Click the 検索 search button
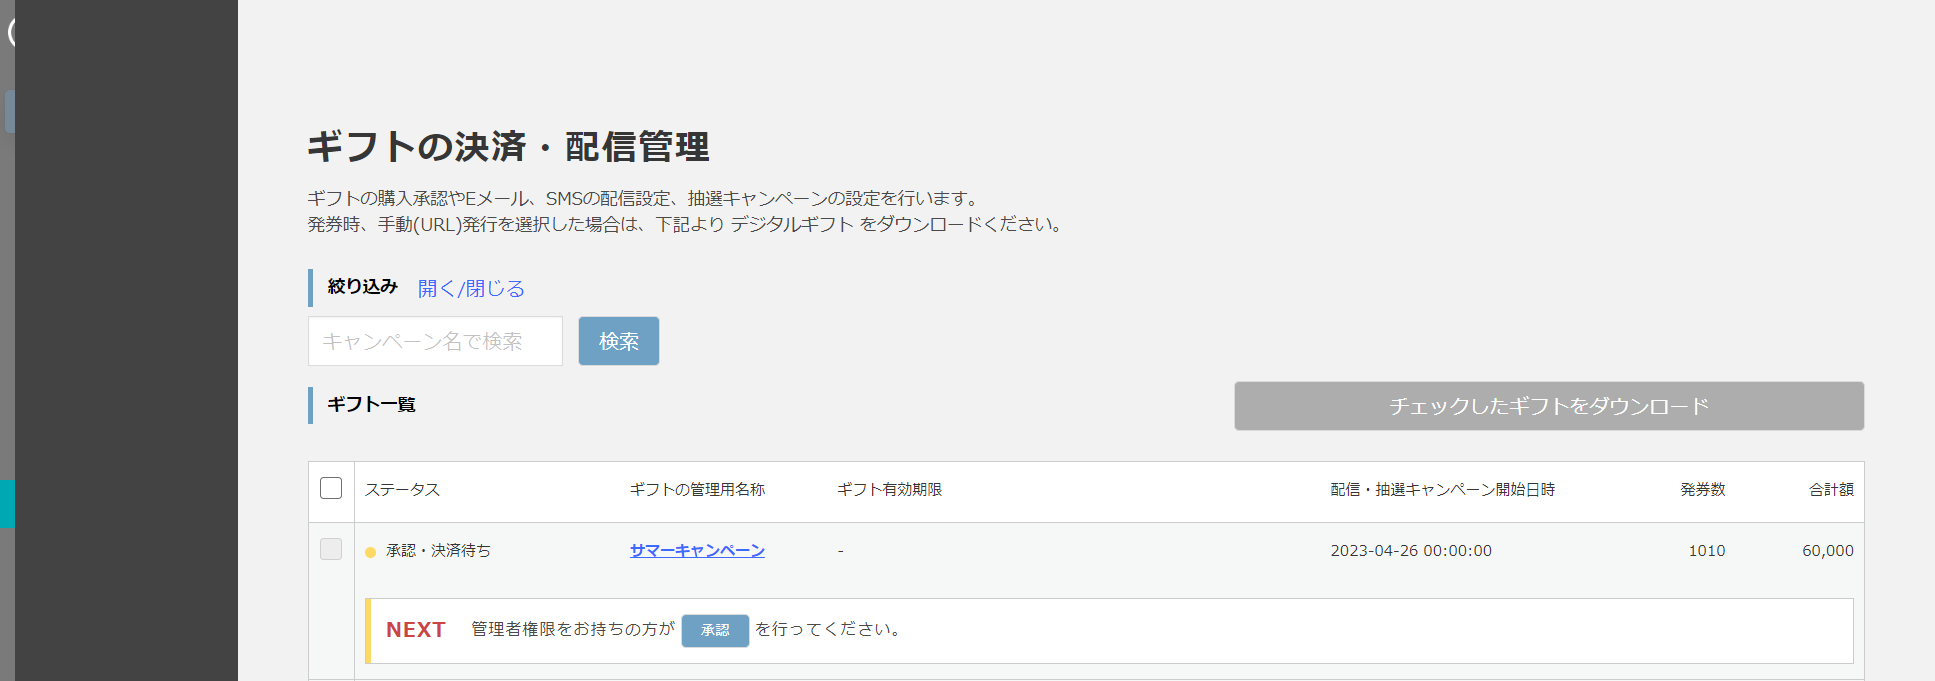Screen dimensions: 1935x681 click(x=619, y=341)
